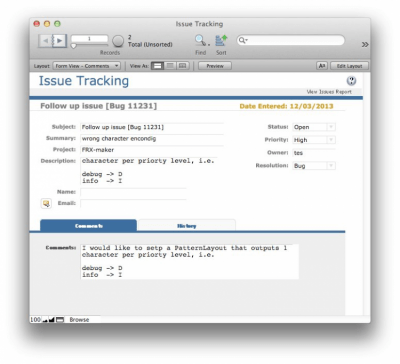
Task: Switch to the History tab
Action: click(187, 225)
